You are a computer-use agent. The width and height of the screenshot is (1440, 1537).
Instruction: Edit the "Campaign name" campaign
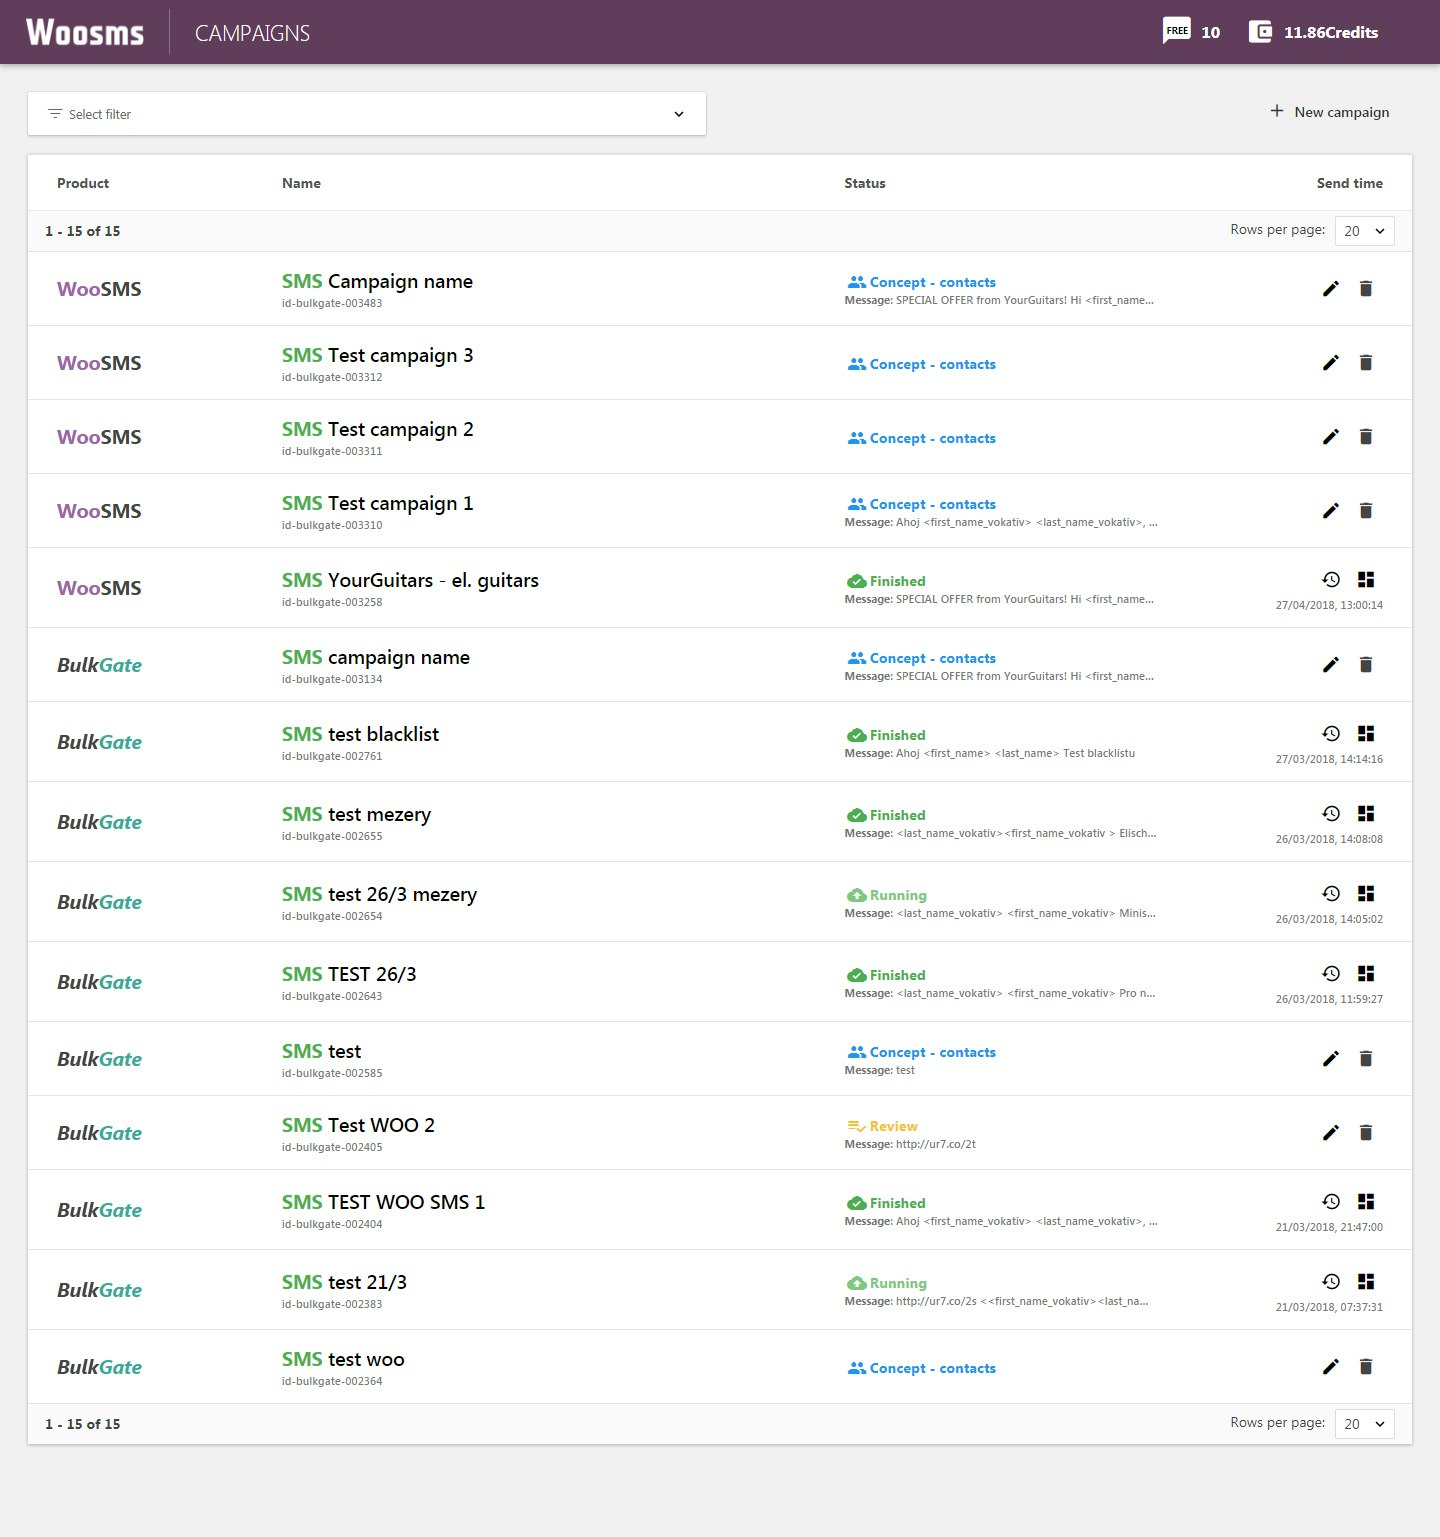click(x=1330, y=289)
